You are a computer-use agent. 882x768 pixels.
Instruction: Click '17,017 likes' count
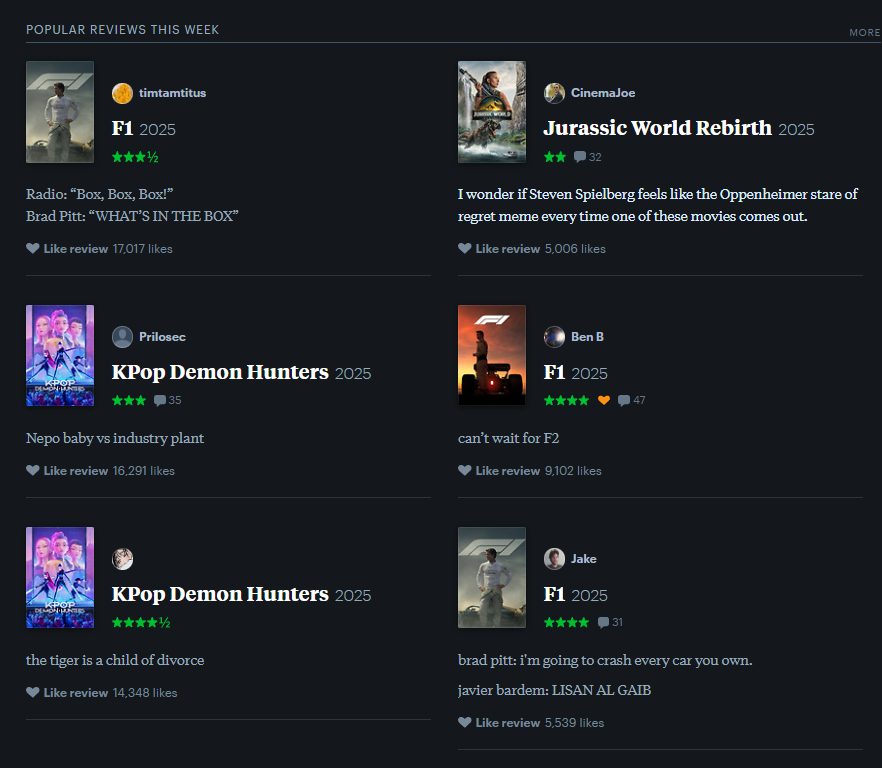[142, 249]
